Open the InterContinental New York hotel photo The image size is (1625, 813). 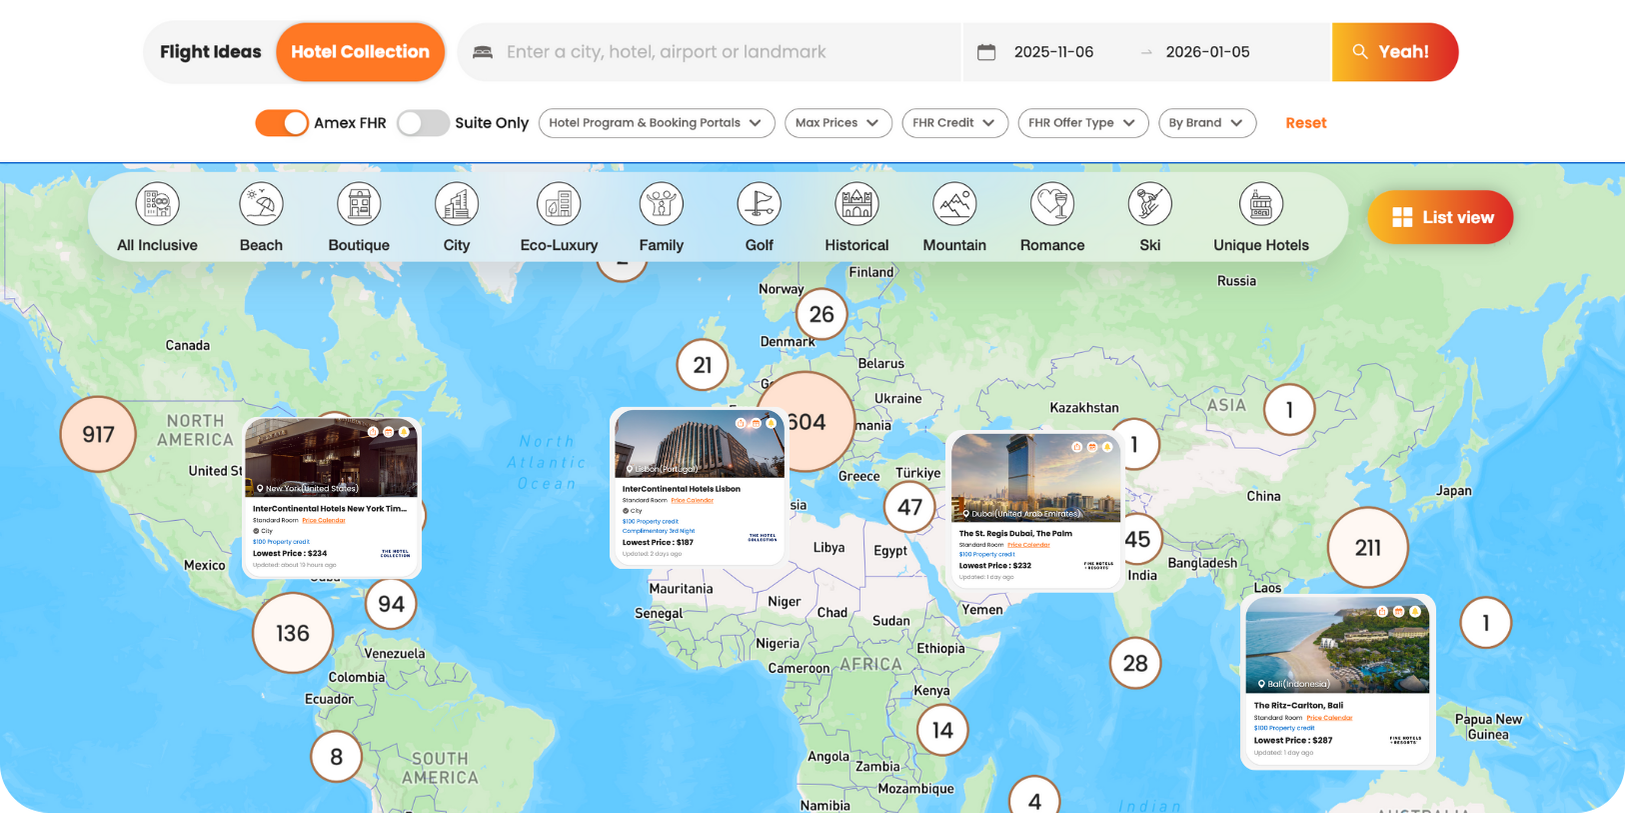pos(332,458)
